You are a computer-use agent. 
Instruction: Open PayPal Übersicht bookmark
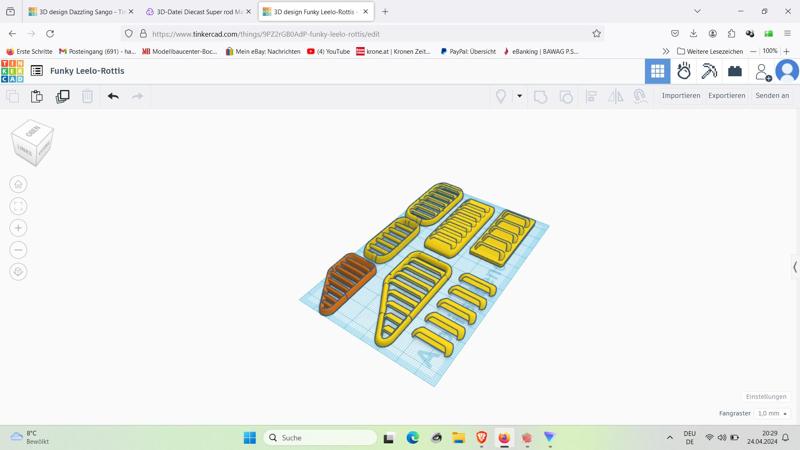pos(468,52)
